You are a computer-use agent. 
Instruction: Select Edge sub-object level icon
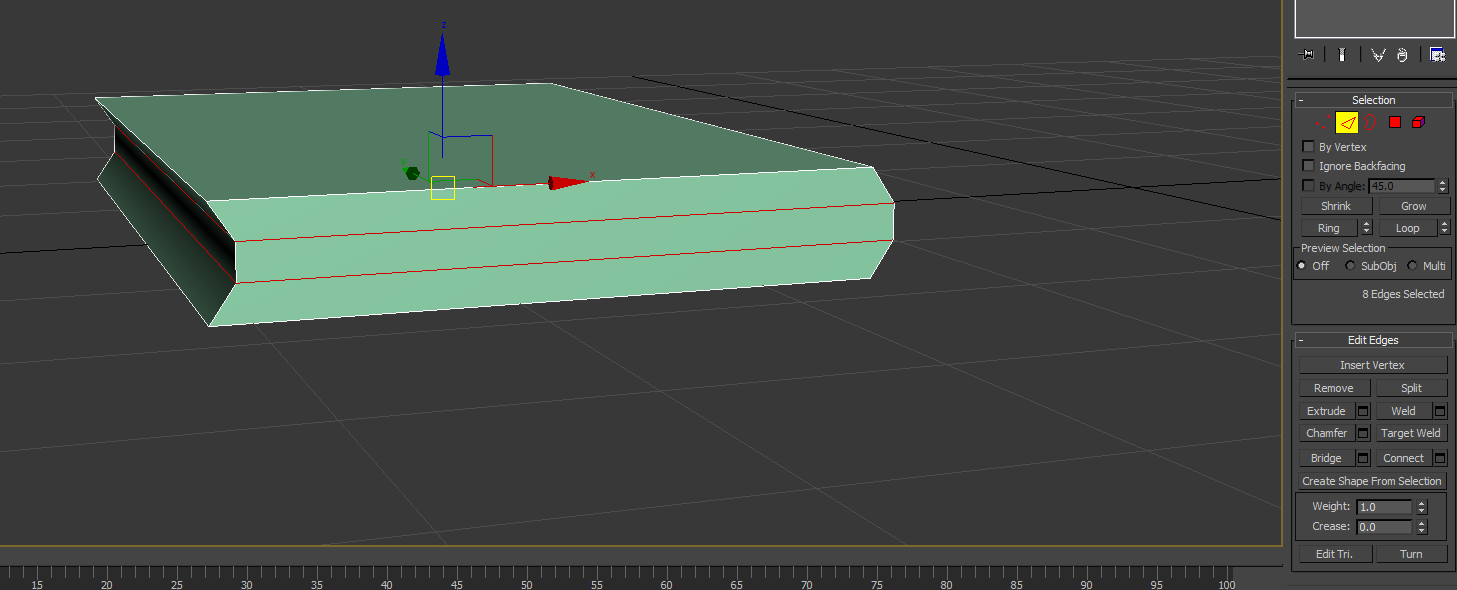(1347, 122)
